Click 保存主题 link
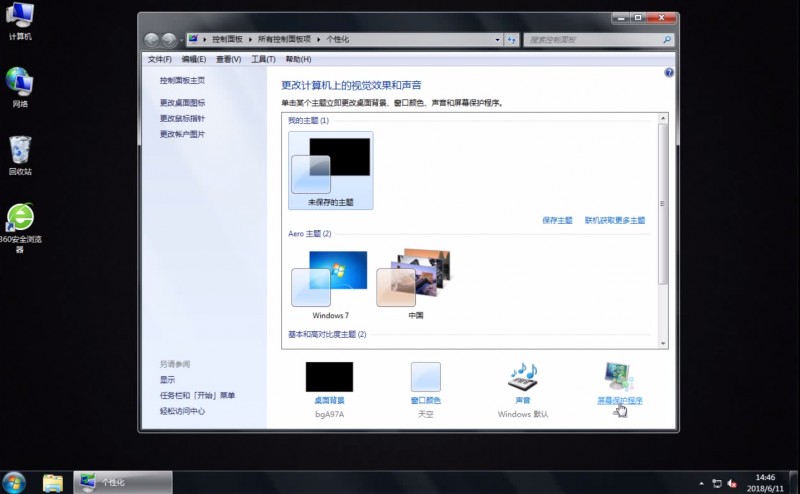The image size is (800, 494). click(557, 220)
